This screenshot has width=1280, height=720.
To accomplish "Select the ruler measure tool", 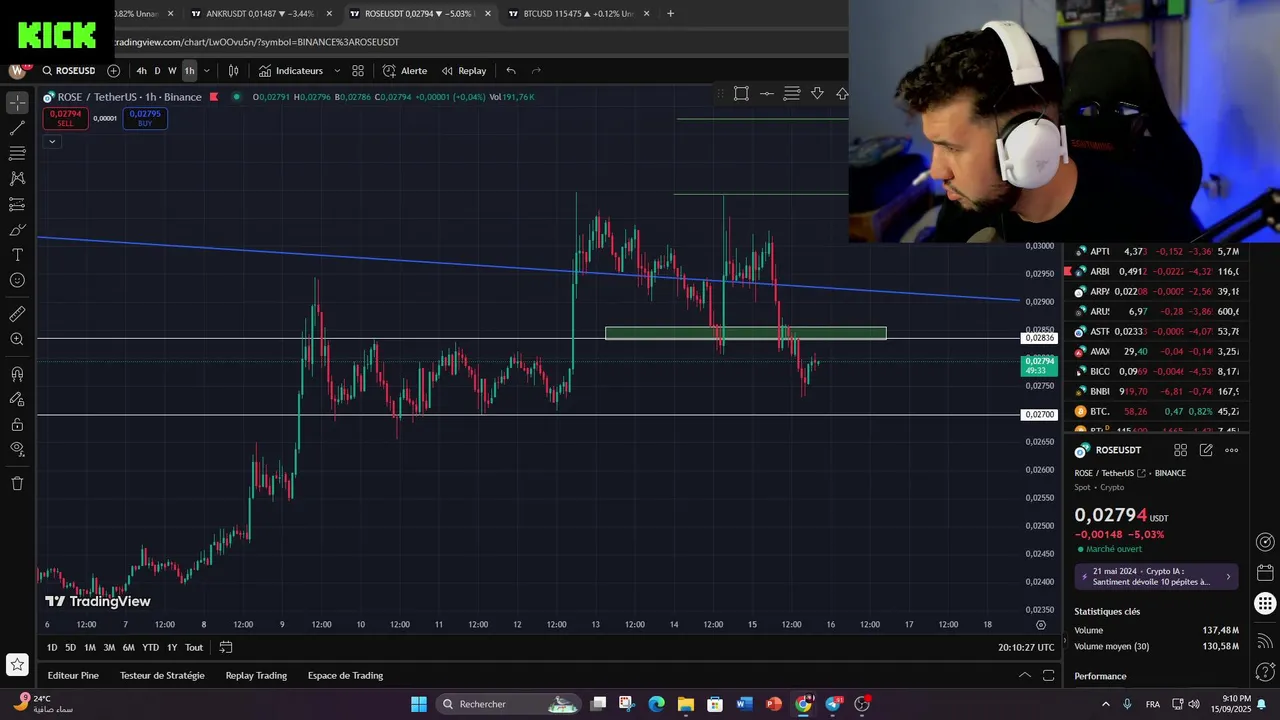I will (17, 314).
